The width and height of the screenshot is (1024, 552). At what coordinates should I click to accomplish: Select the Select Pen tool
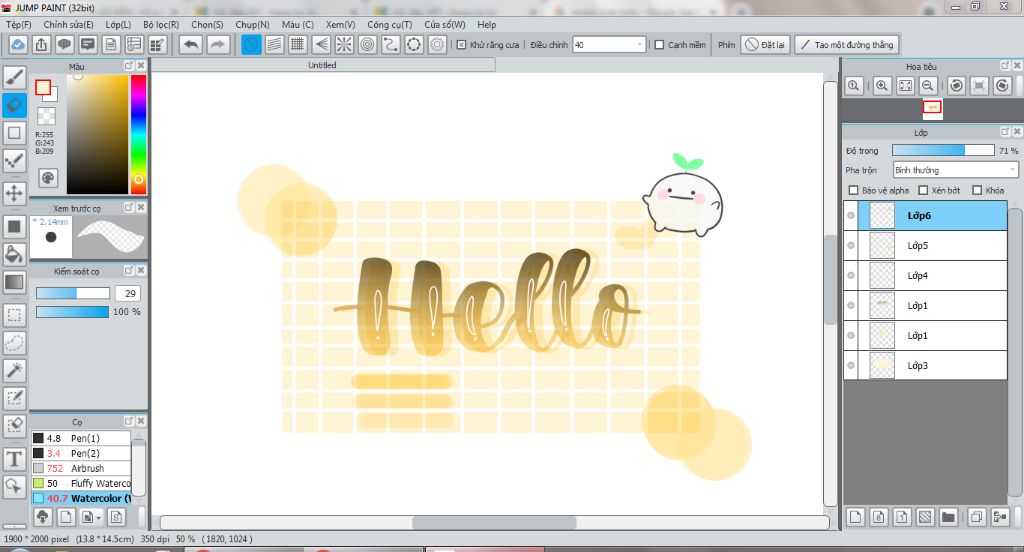click(14, 398)
